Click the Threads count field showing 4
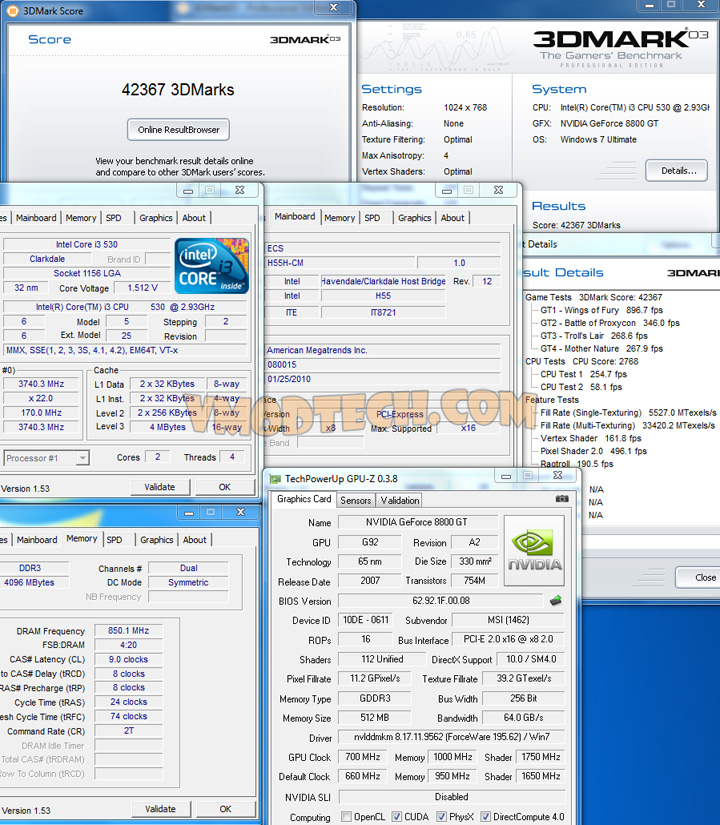 (x=232, y=457)
